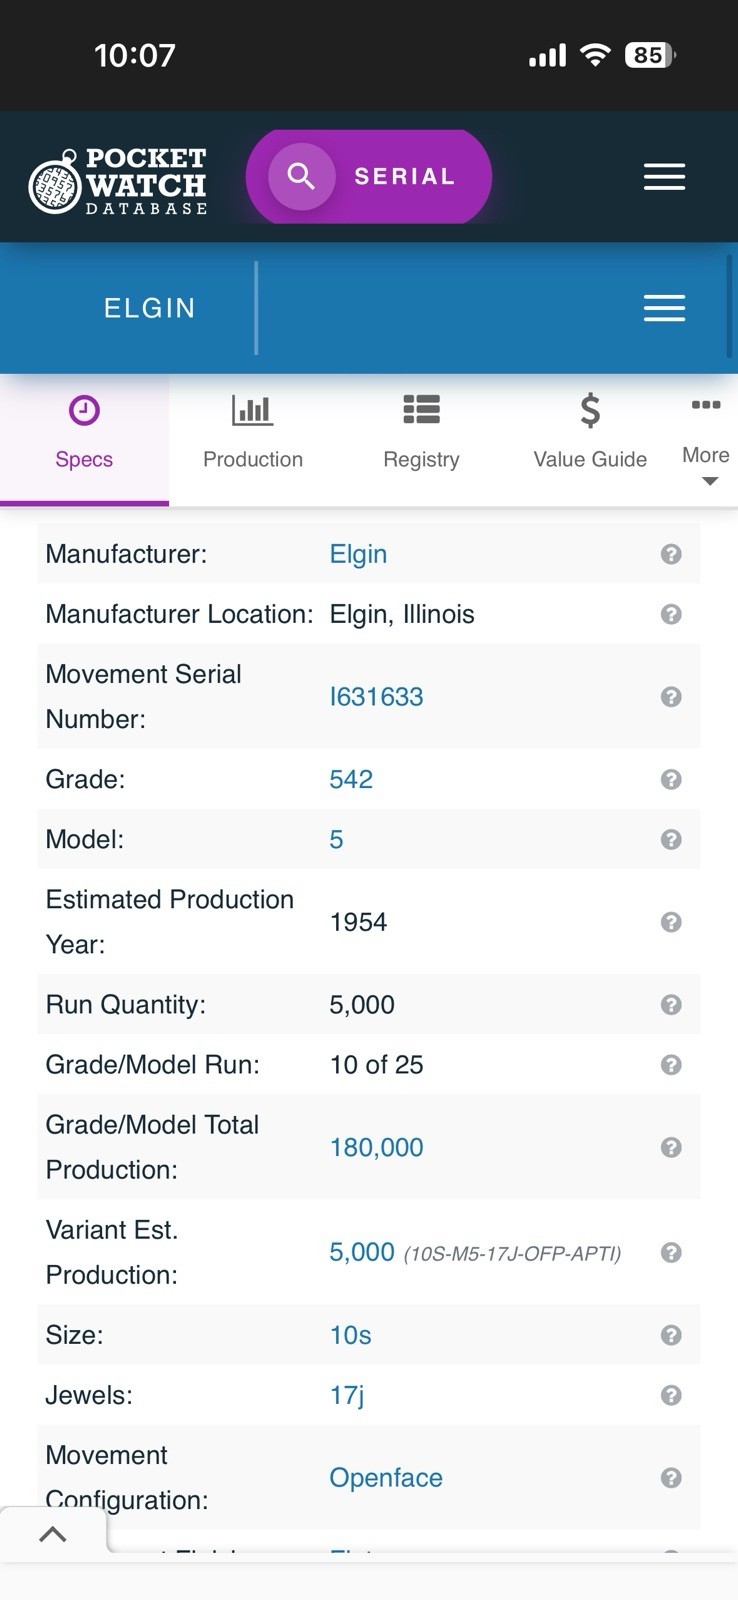Show help for Movement Configuration row
This screenshot has width=738, height=1600.
671,1478
